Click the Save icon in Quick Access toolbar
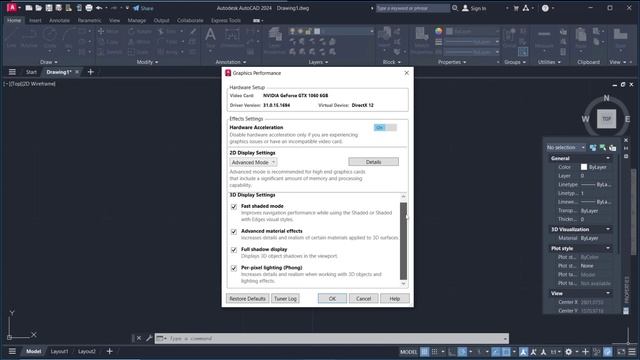 49,8
